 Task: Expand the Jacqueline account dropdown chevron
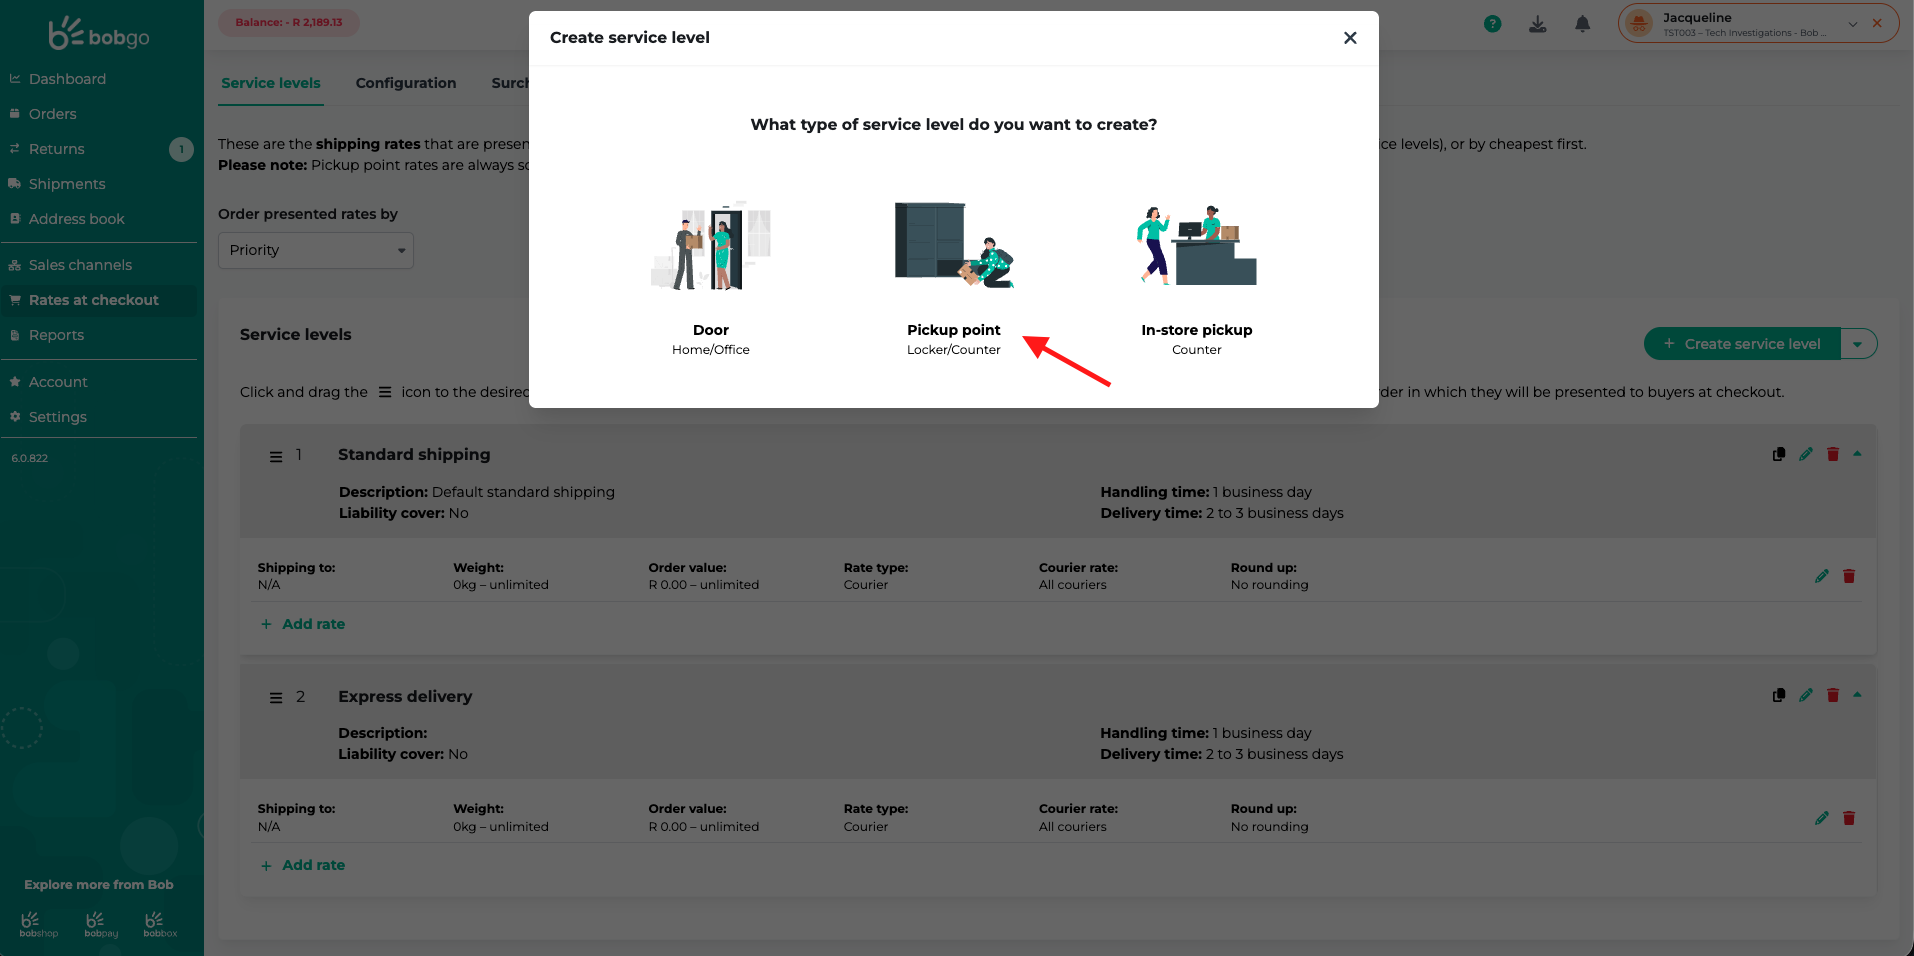pos(1852,24)
